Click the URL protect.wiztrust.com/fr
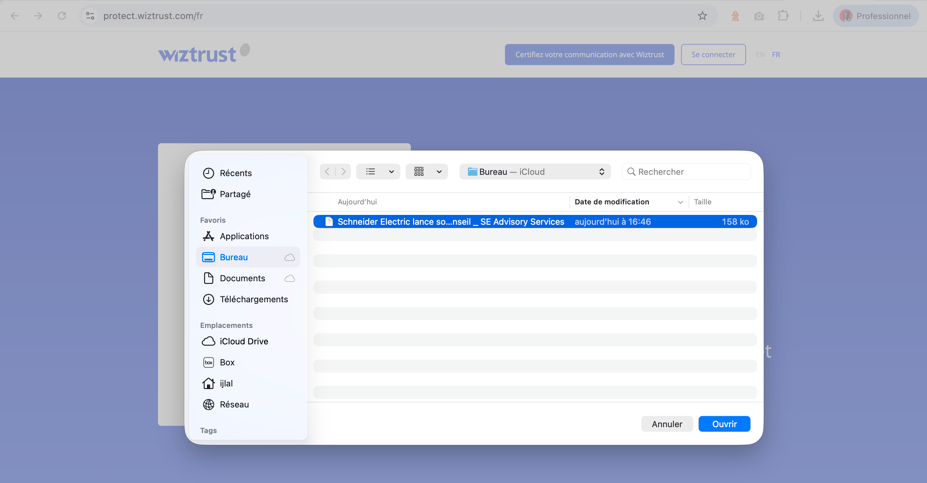This screenshot has width=927, height=483. 153,16
